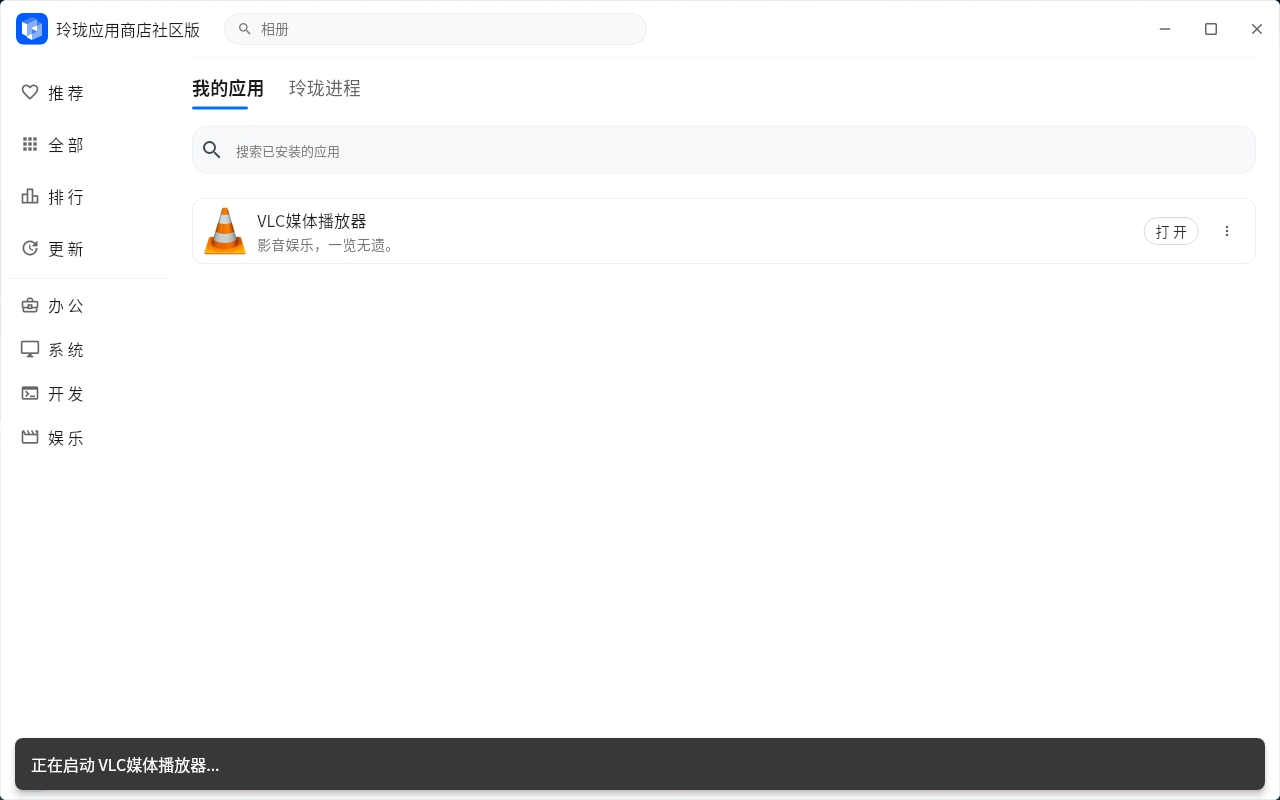
Task: Click the VLC媒体播放器 app title
Action: tap(312, 221)
